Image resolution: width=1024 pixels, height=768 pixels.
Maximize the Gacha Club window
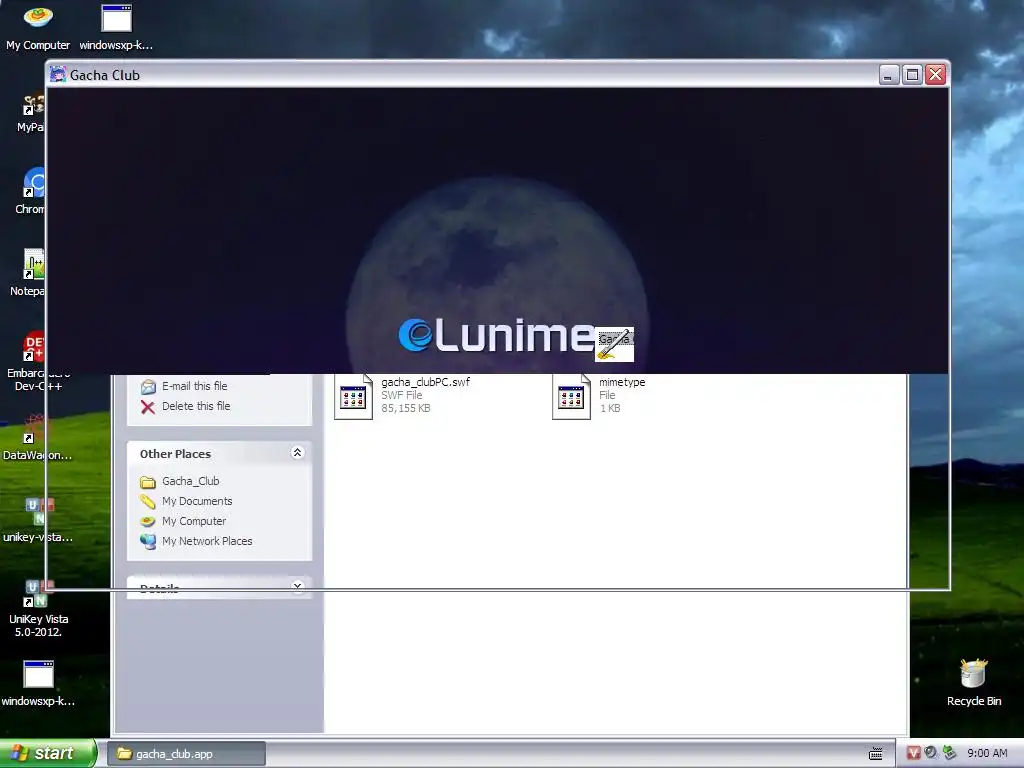912,75
